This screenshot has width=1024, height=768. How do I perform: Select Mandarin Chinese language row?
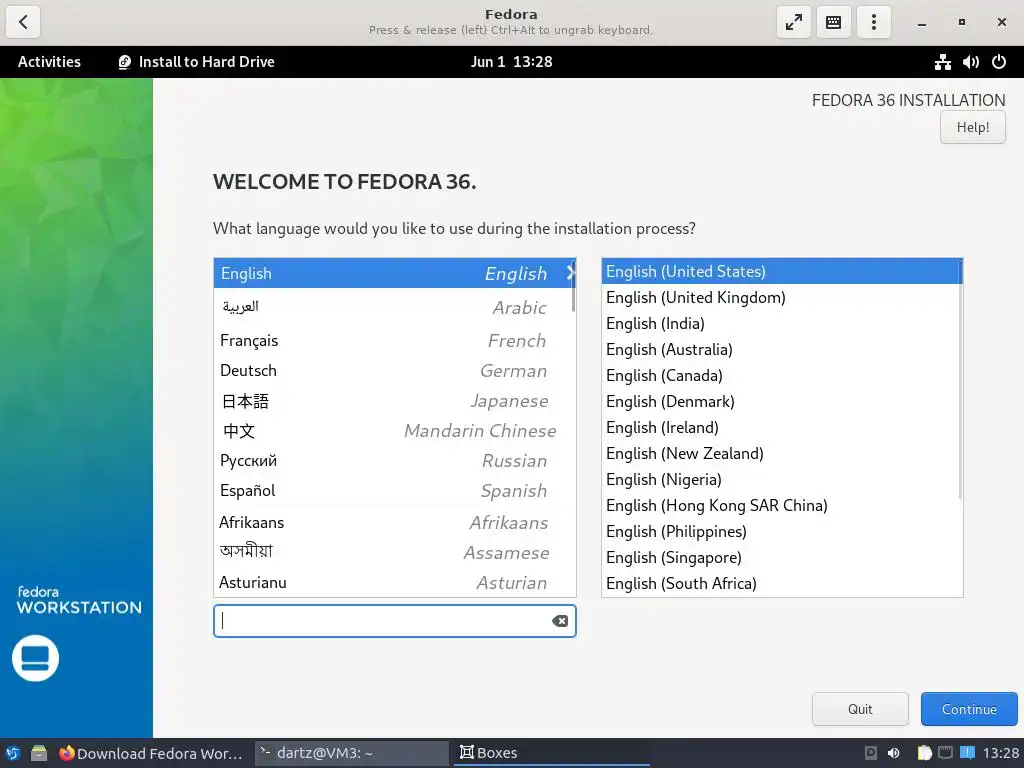click(x=394, y=430)
